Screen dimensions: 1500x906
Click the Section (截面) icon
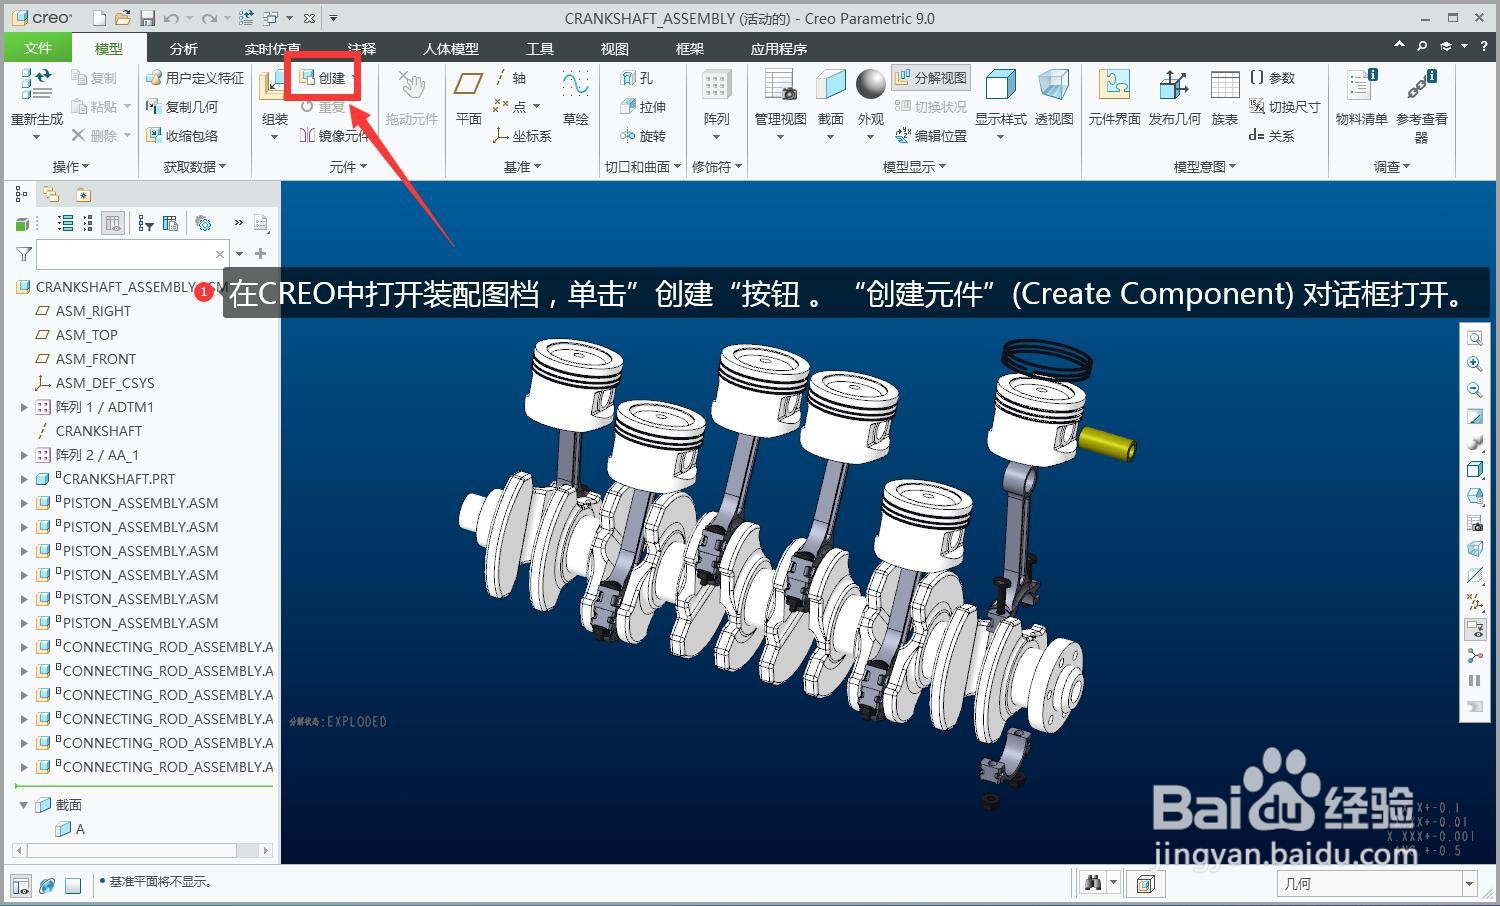[x=830, y=85]
